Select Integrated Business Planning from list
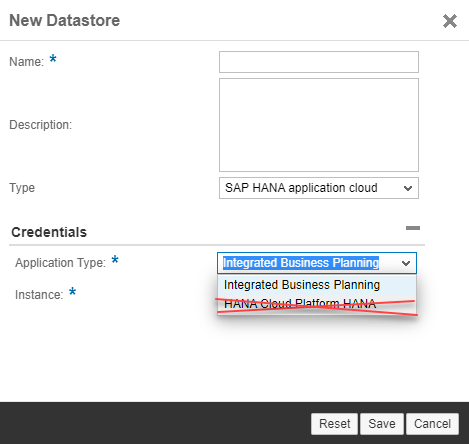 pos(317,285)
